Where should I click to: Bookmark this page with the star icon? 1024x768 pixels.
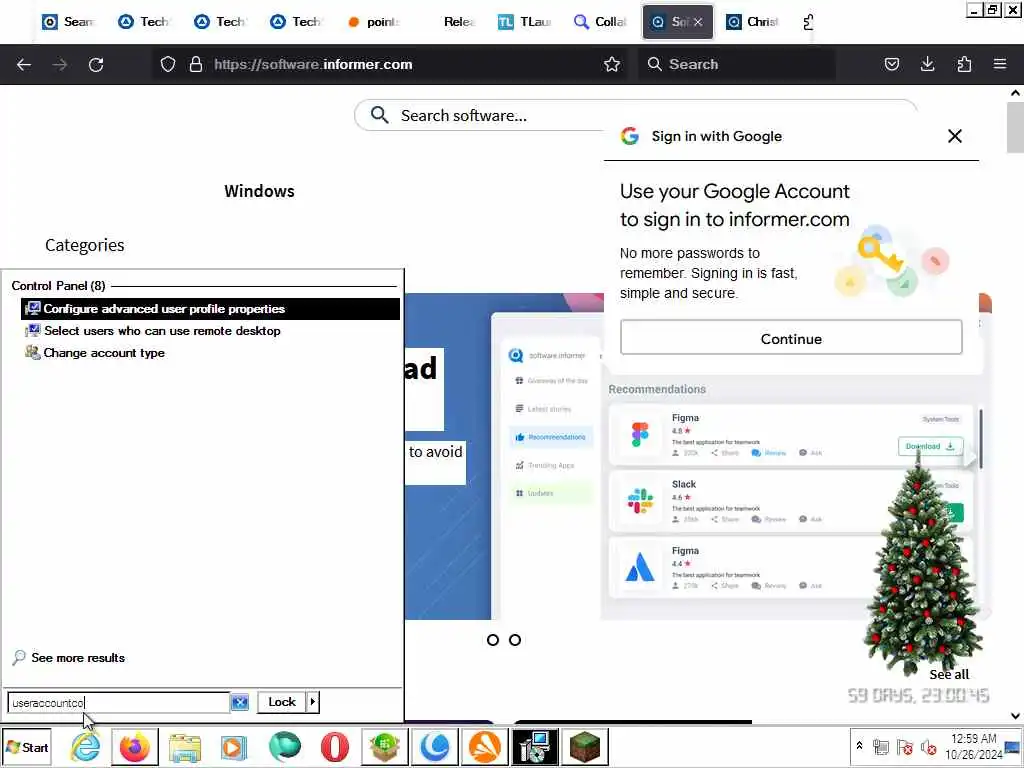612,64
